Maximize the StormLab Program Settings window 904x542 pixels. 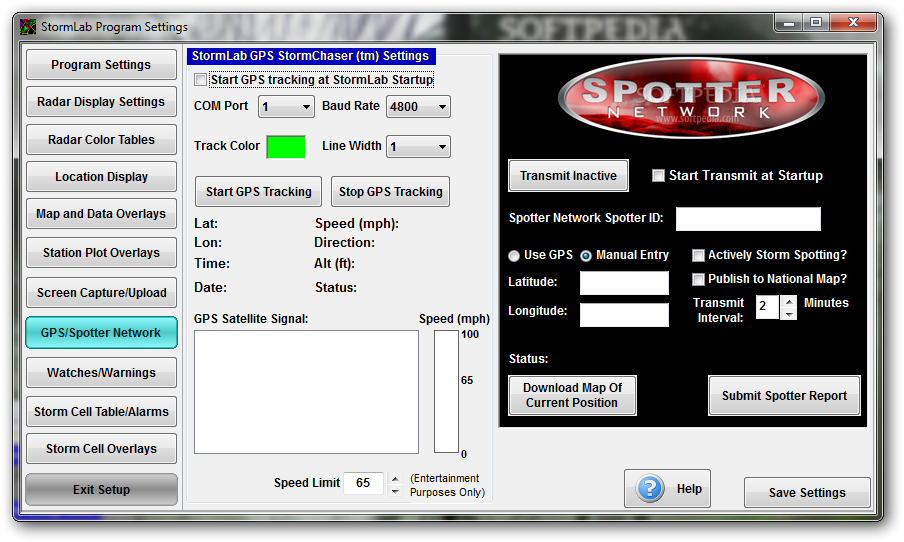click(x=816, y=22)
